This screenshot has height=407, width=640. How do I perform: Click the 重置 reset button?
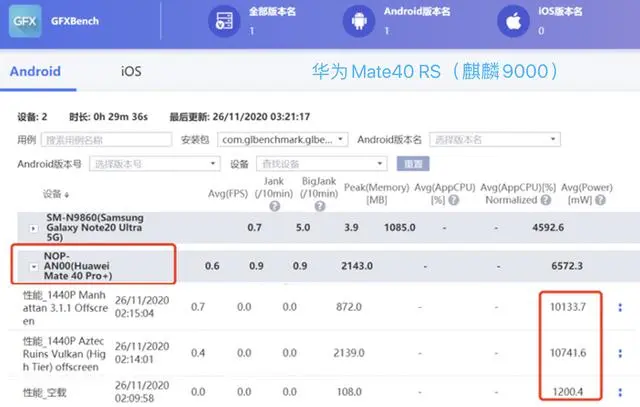pyautogui.click(x=413, y=164)
